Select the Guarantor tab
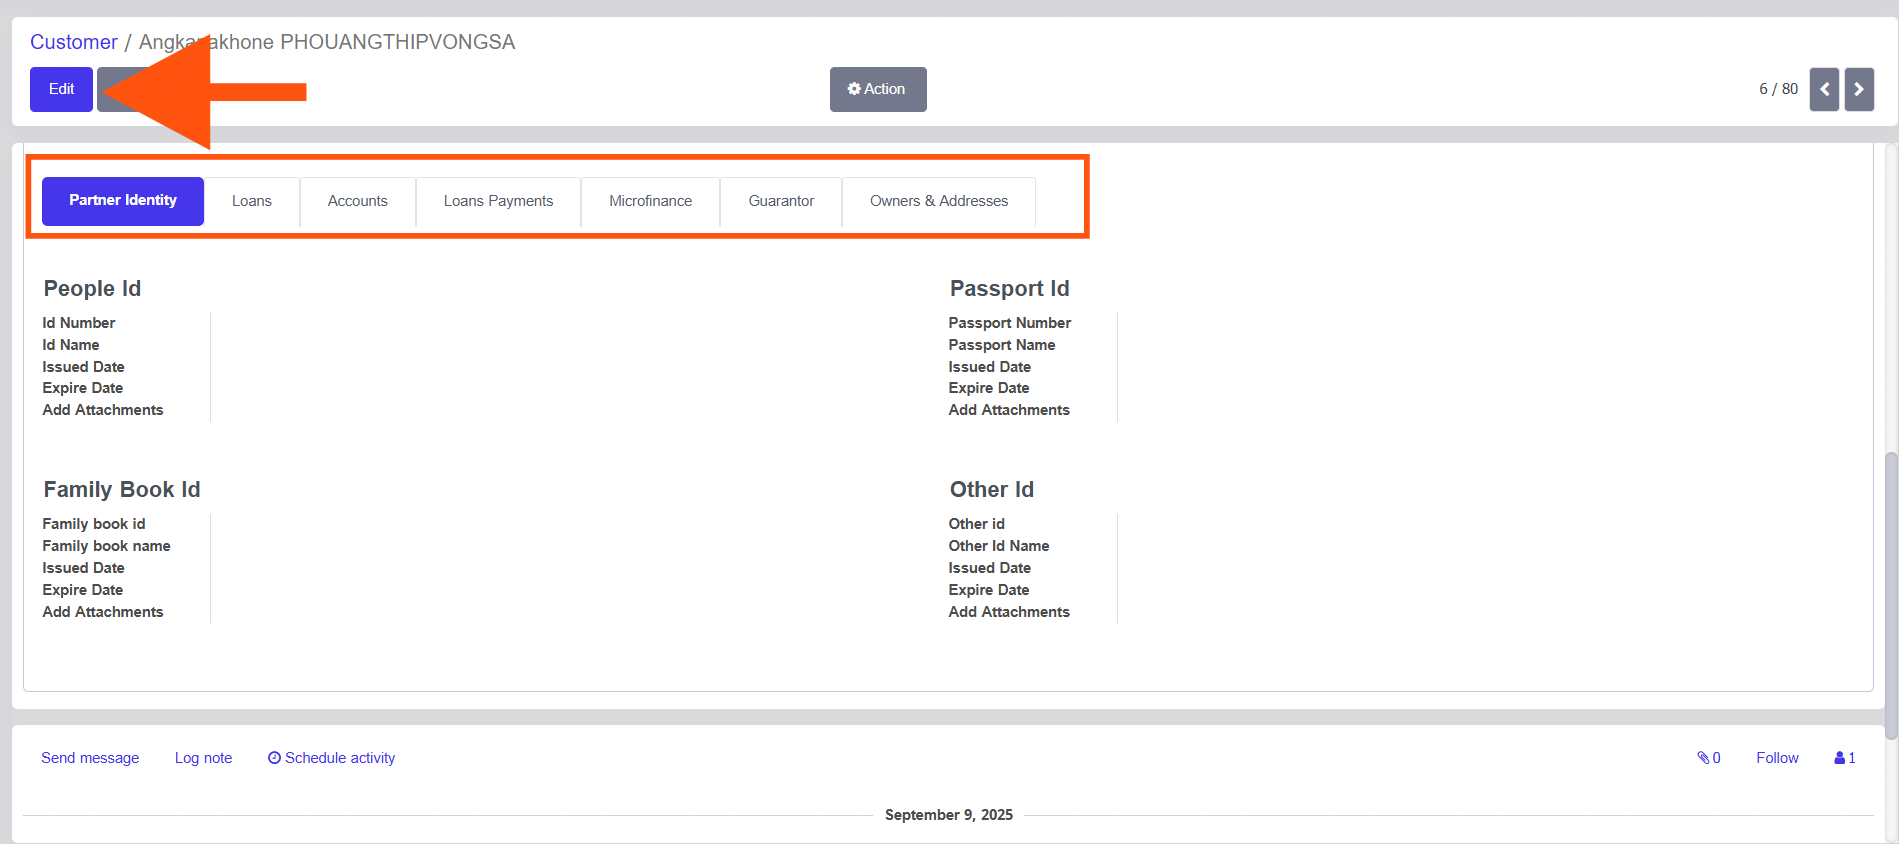The image size is (1899, 844). tap(781, 201)
